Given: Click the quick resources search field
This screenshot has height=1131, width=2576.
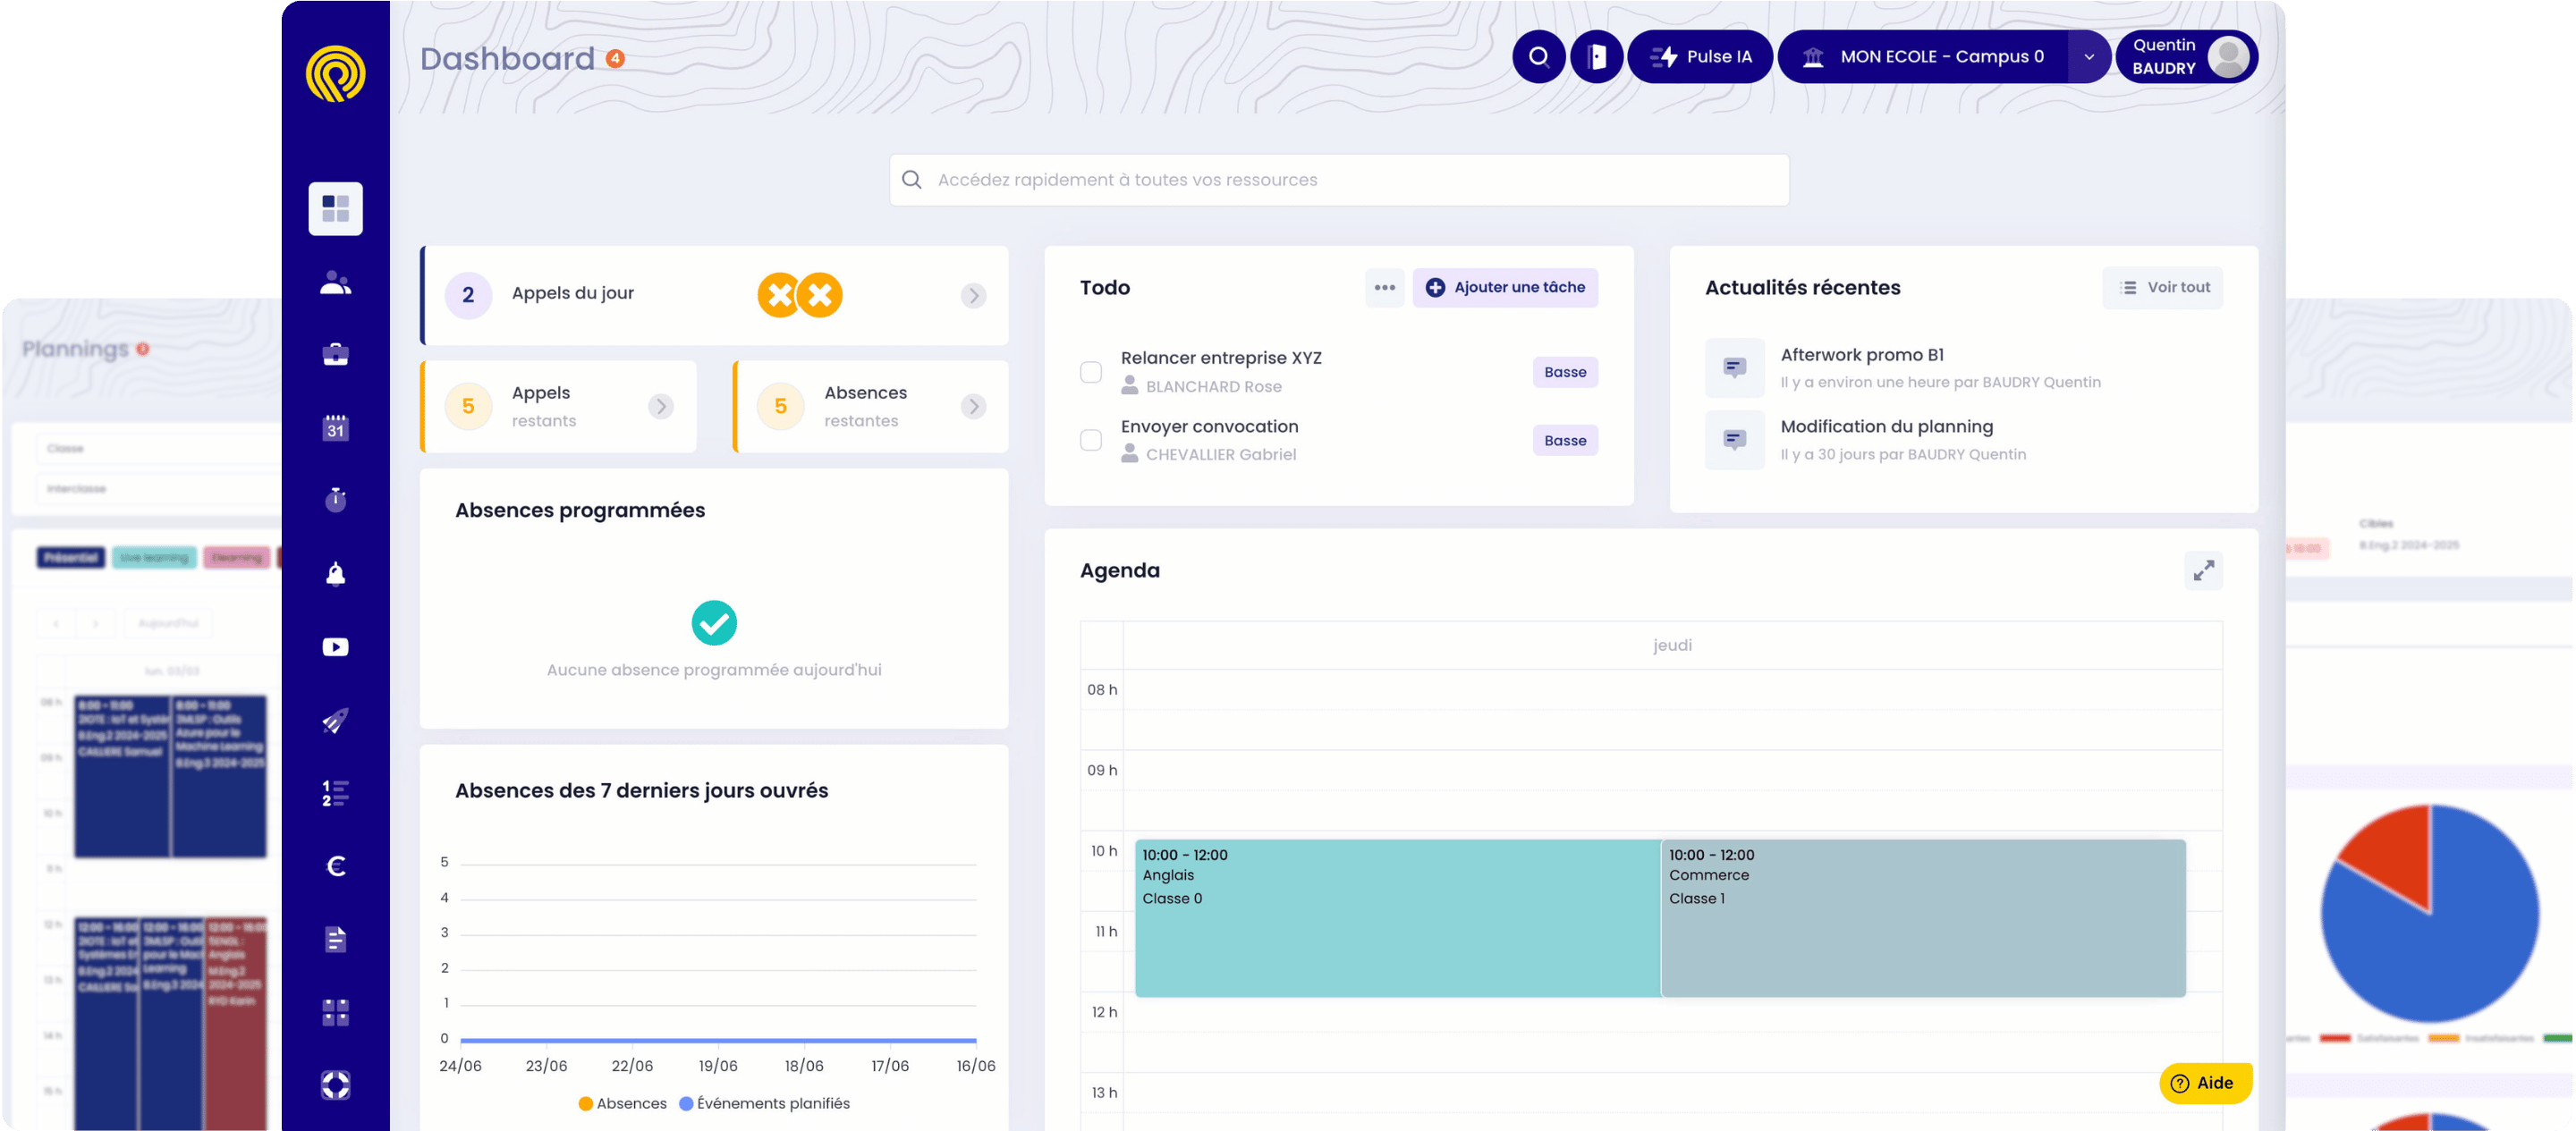Looking at the screenshot, I should coord(1338,180).
